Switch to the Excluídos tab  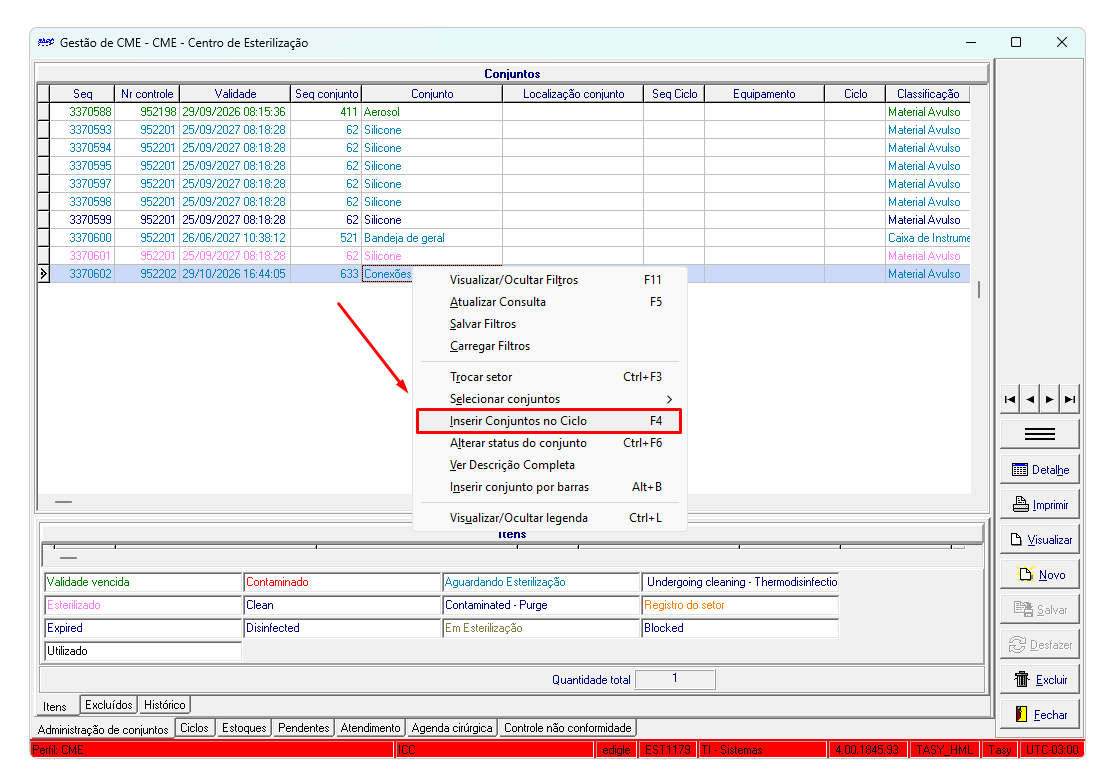(x=109, y=705)
